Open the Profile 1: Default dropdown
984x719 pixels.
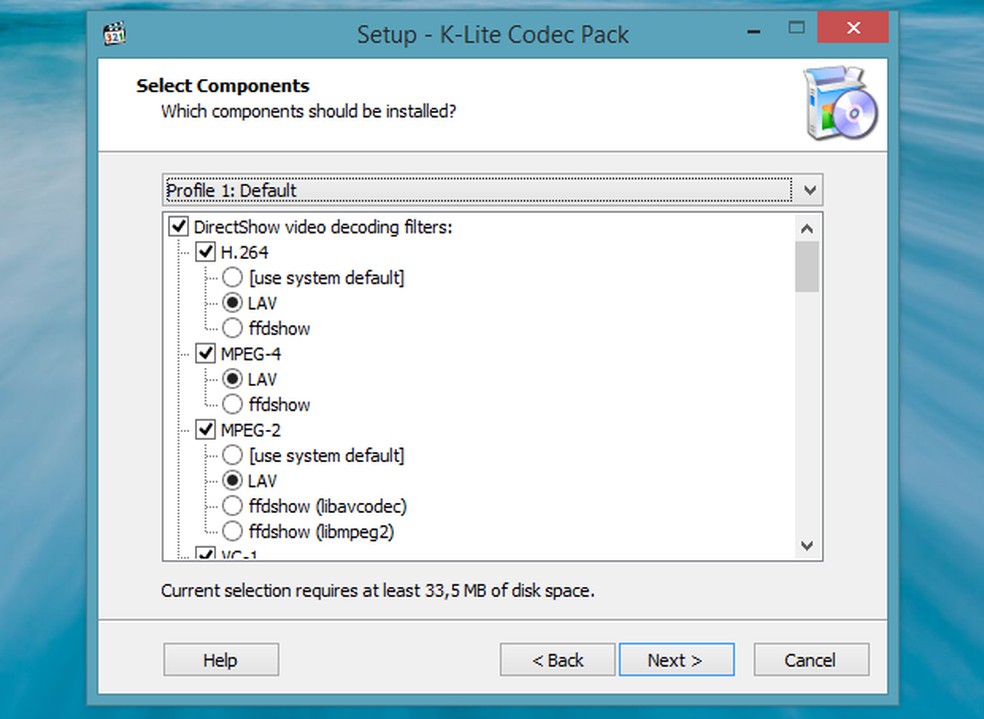point(809,190)
